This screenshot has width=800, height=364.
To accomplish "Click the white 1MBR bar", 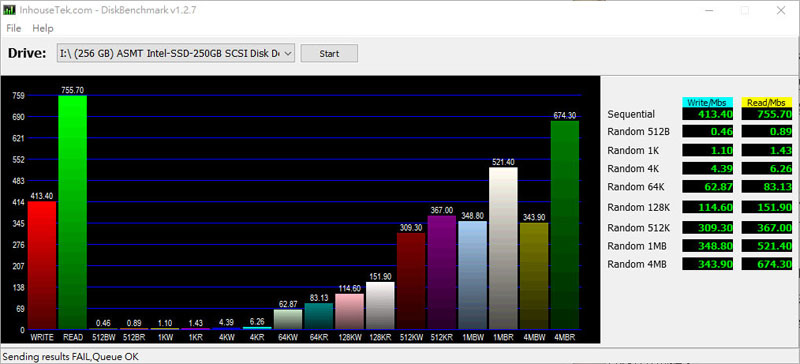I will click(x=504, y=248).
